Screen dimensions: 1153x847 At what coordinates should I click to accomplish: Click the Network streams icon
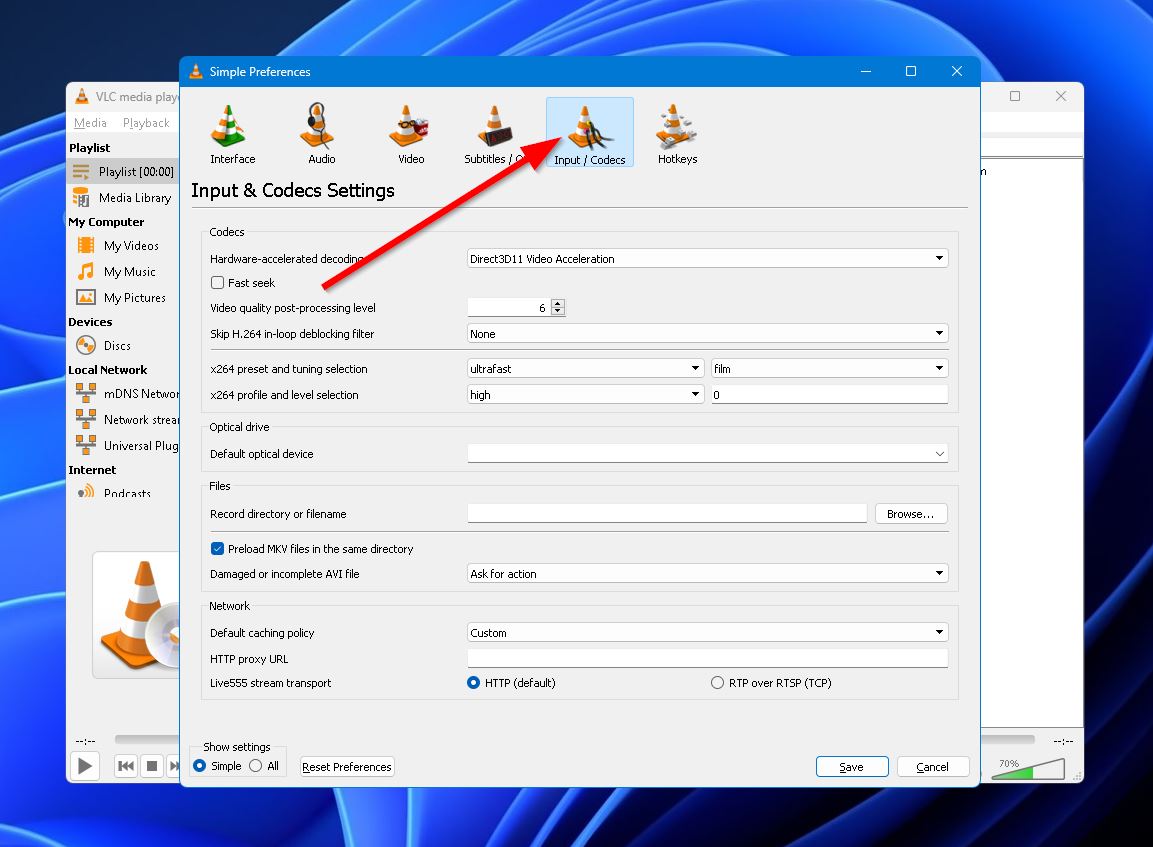[86, 419]
